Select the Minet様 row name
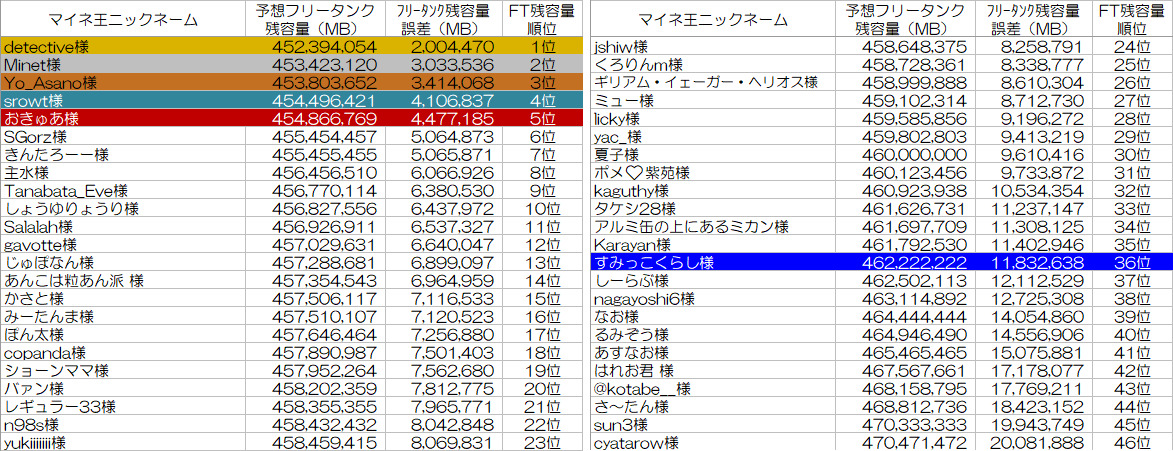Image resolution: width=1173 pixels, height=451 pixels. click(x=35, y=65)
